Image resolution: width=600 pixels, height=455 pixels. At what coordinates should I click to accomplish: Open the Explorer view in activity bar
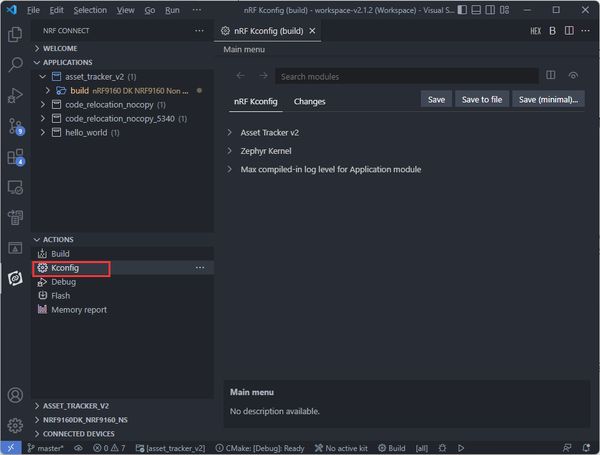(x=15, y=34)
